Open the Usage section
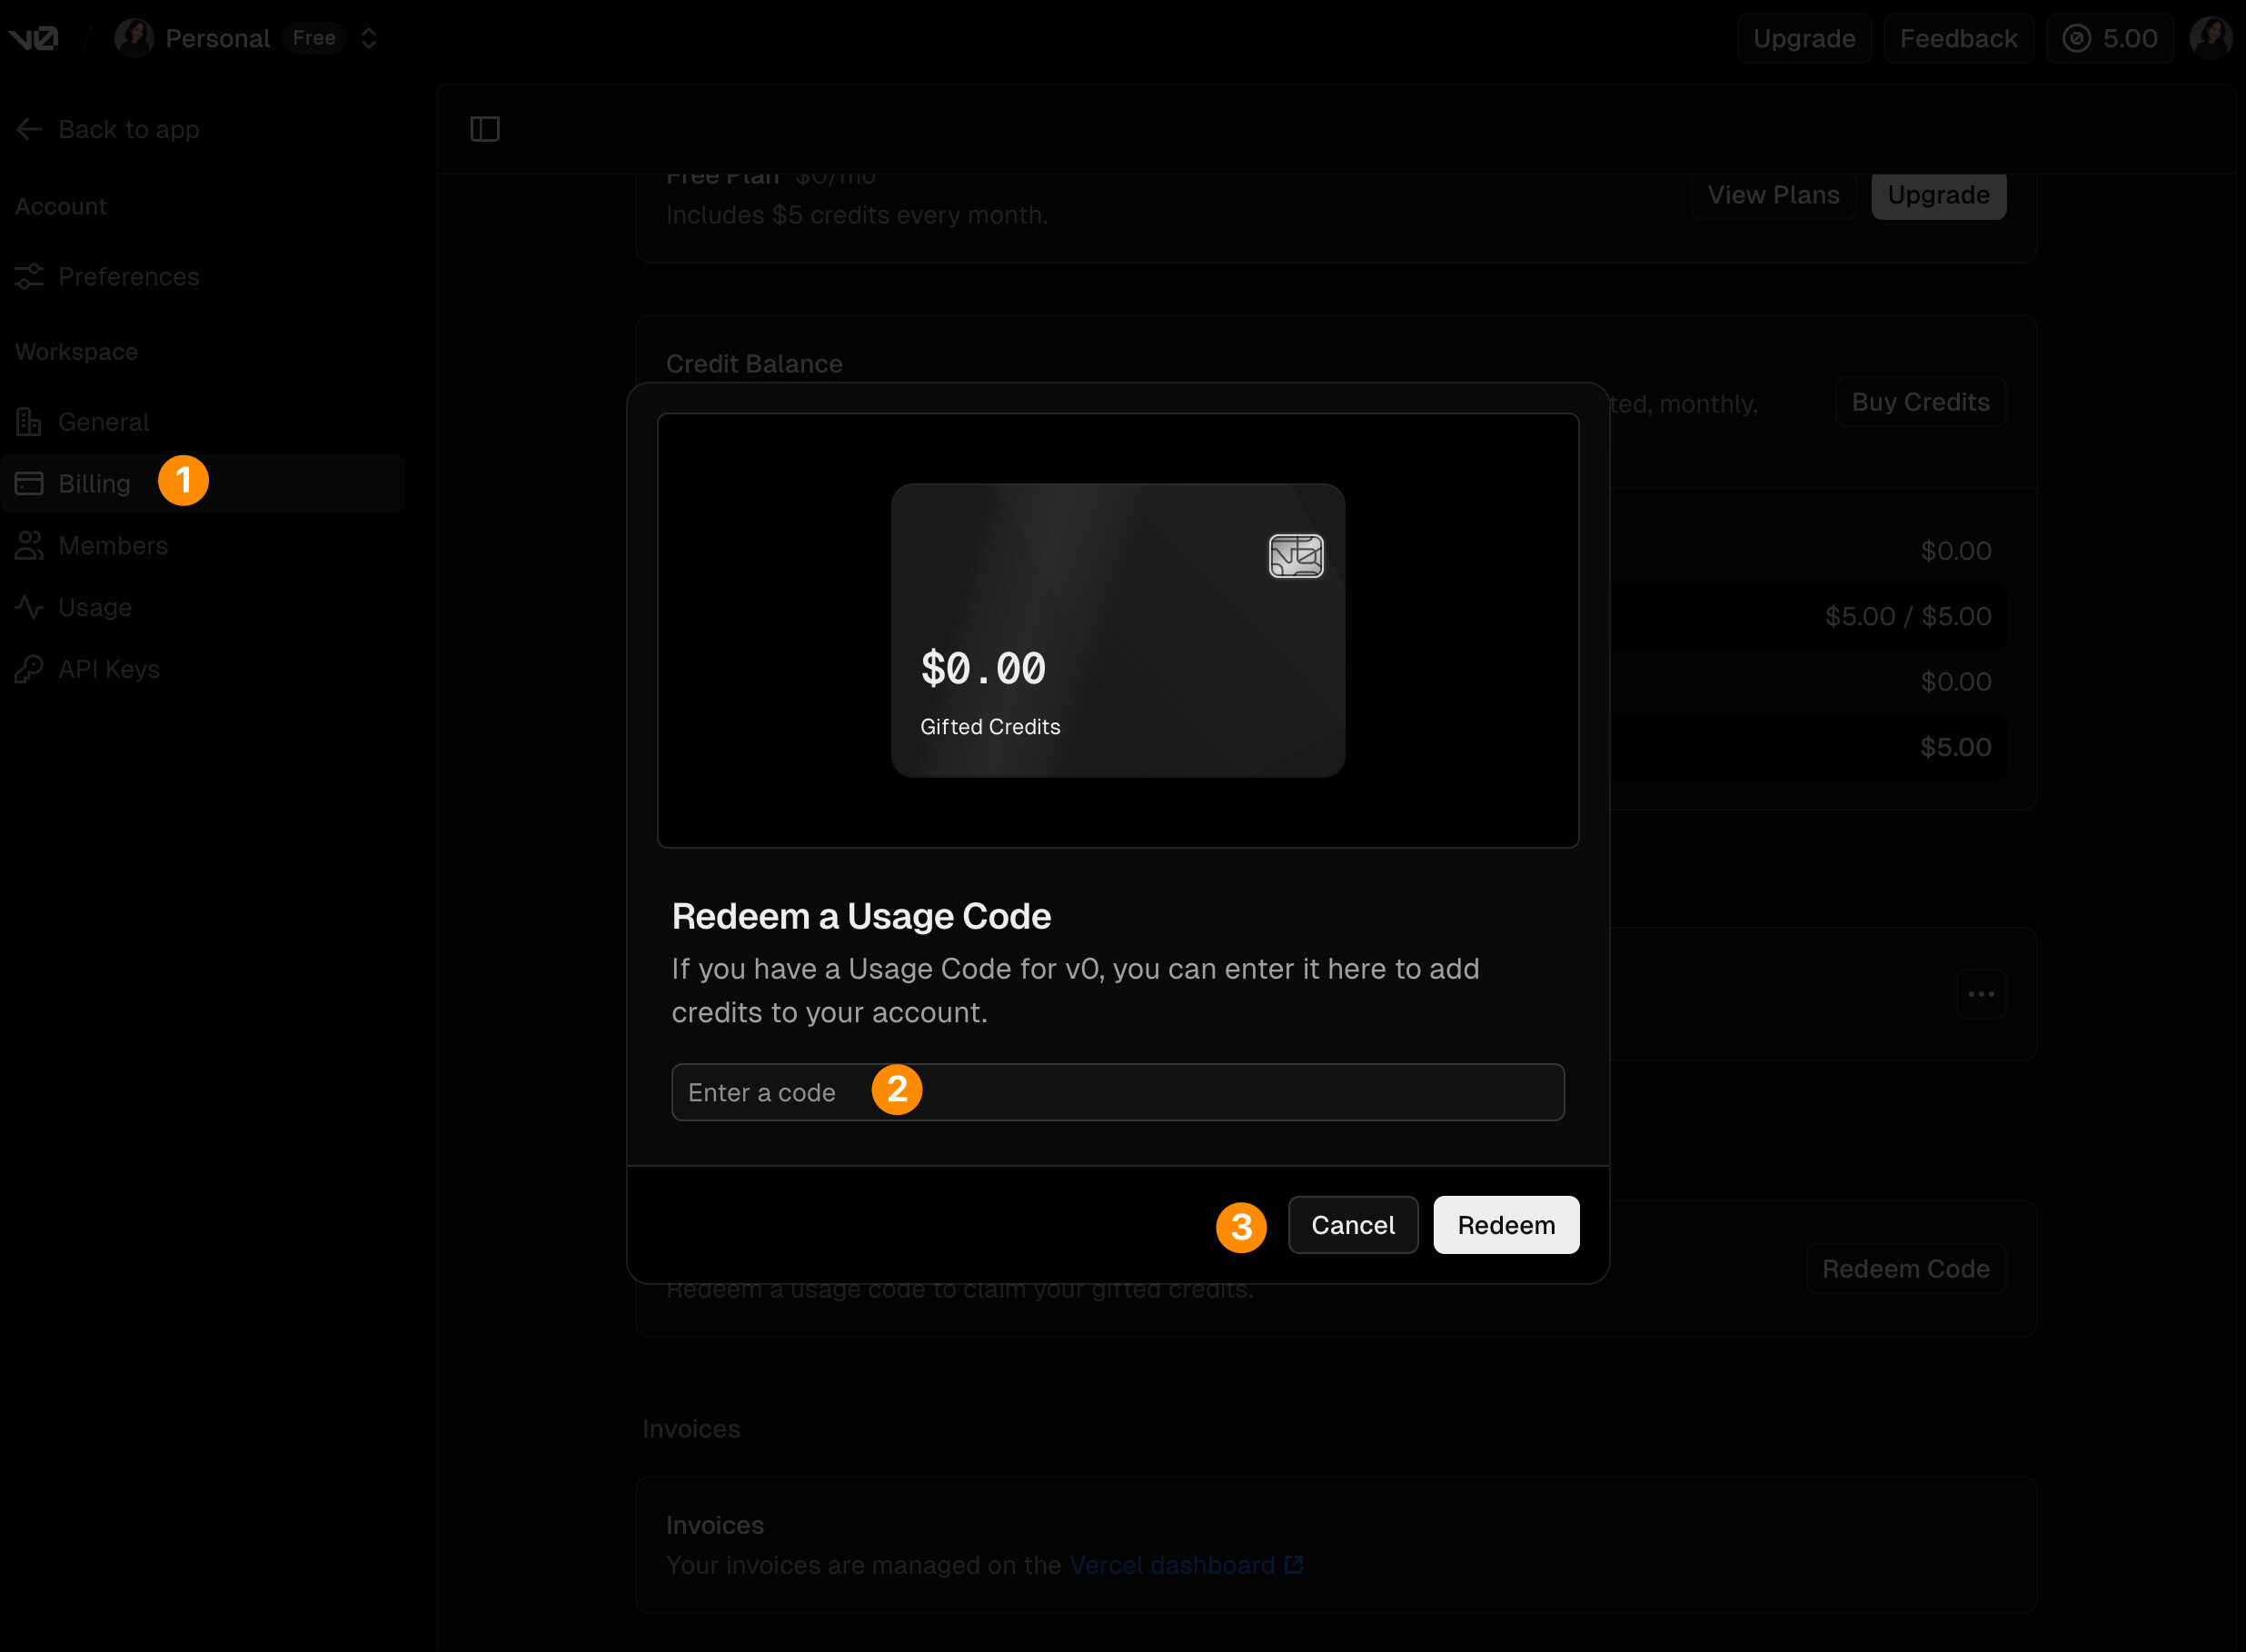 pos(94,607)
